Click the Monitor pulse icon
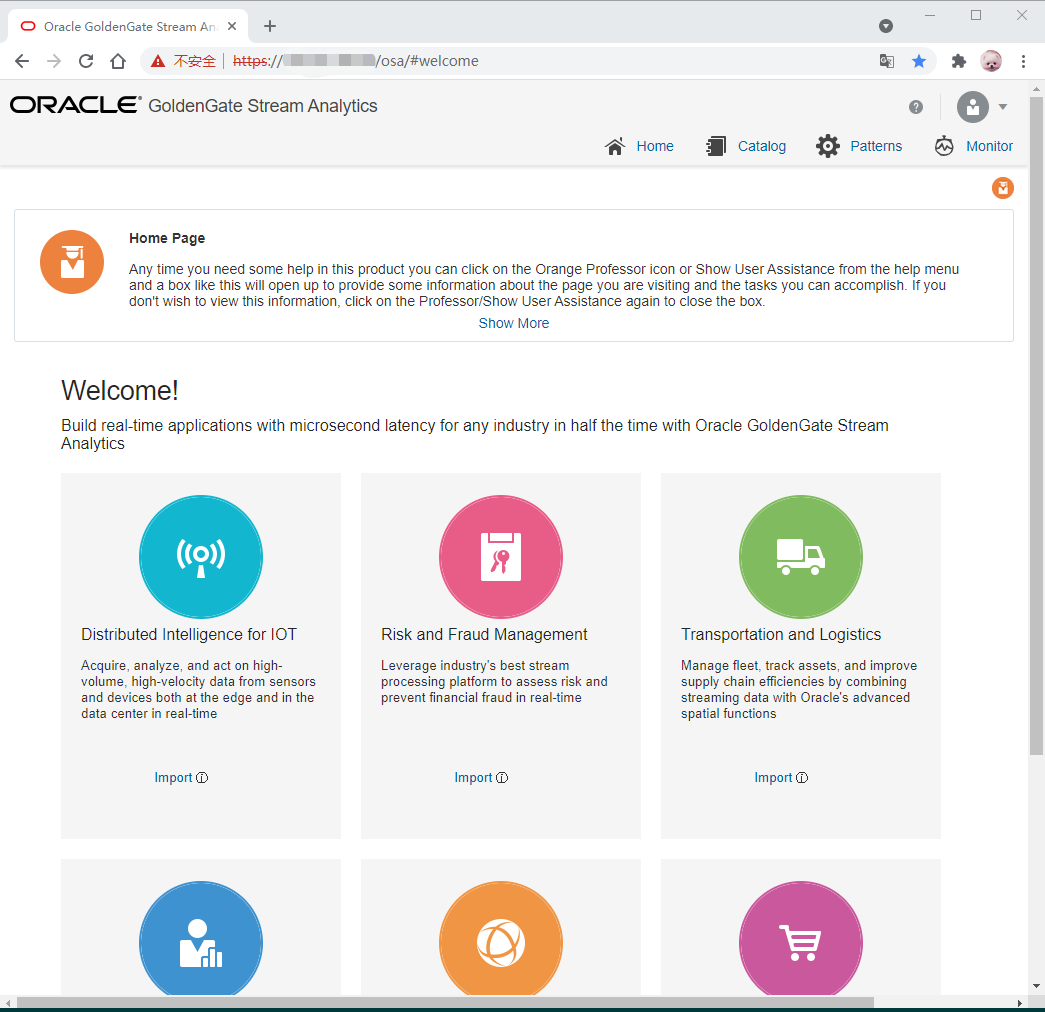 pos(944,146)
